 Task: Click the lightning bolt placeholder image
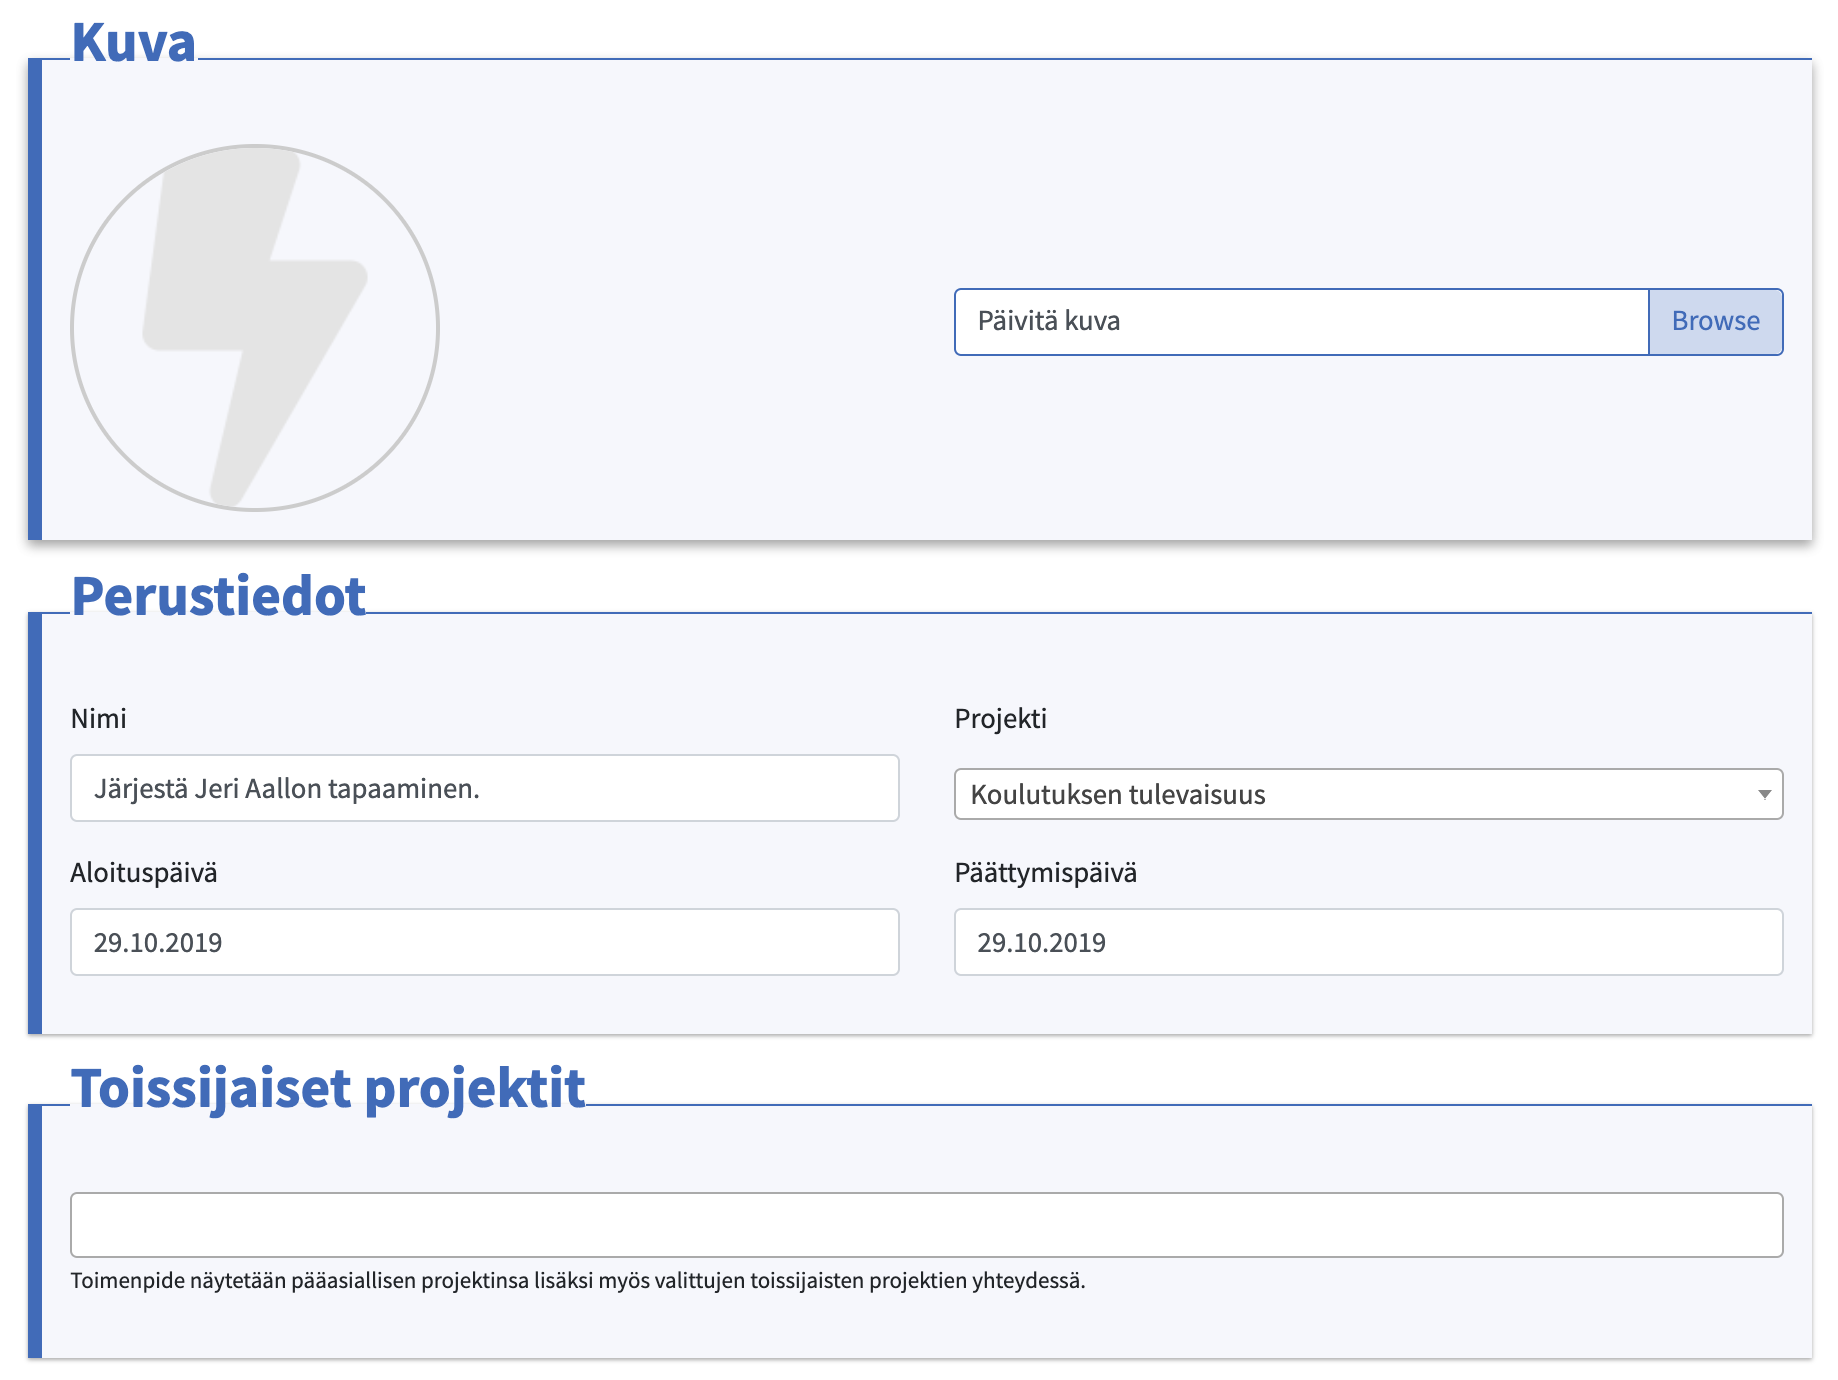(x=255, y=328)
